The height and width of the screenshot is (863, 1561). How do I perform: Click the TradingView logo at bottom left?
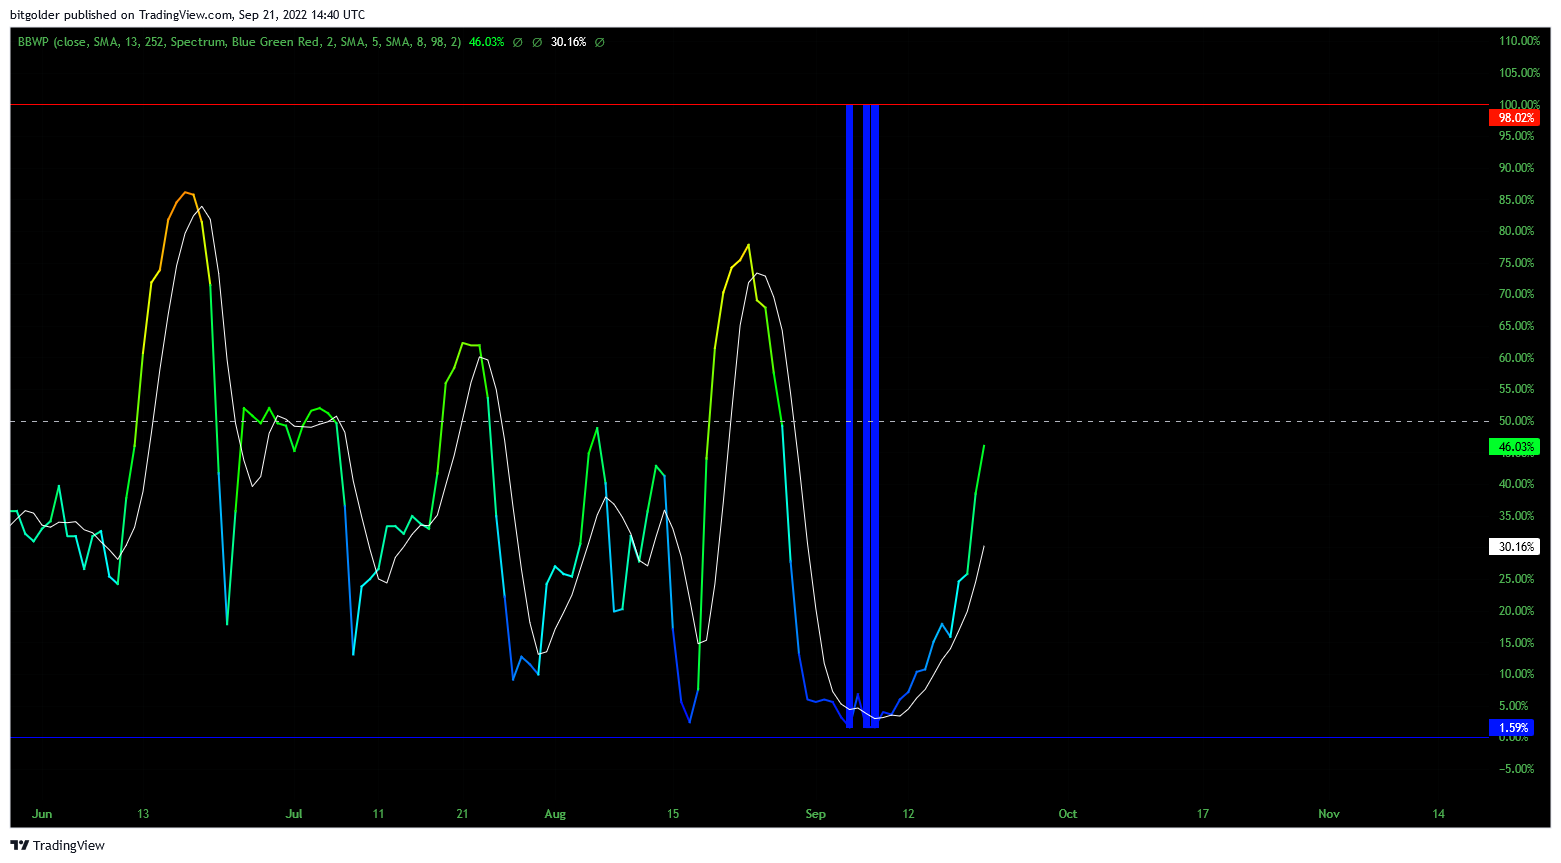tap(57, 845)
